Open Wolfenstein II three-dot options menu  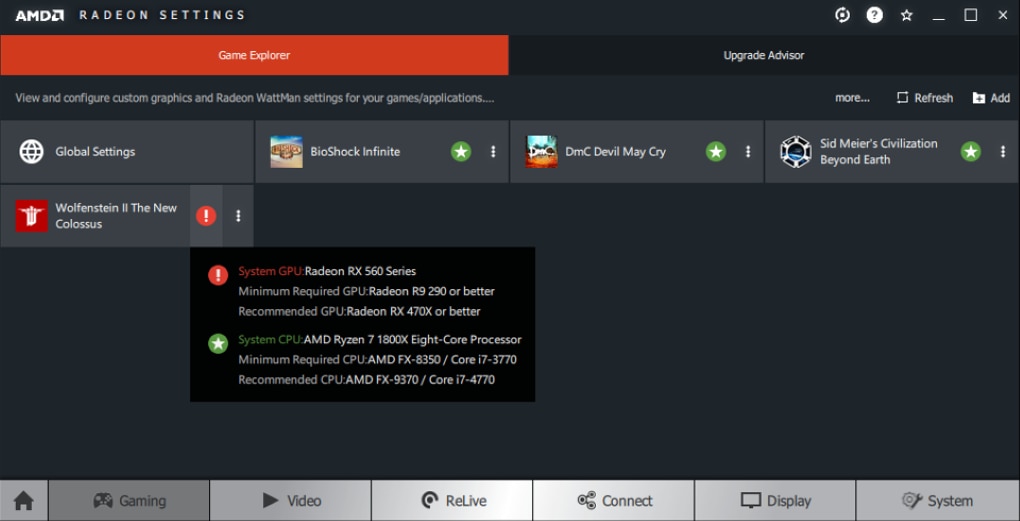click(x=238, y=216)
